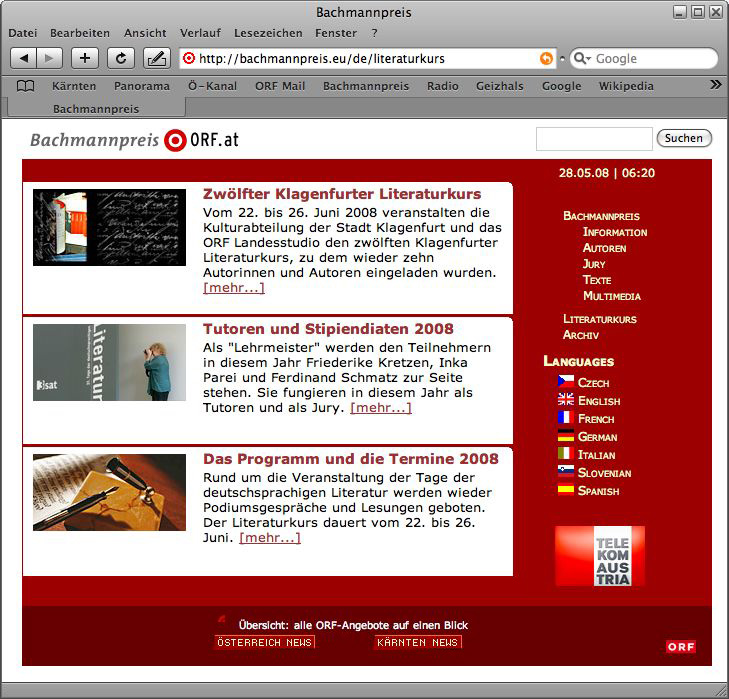729x699 pixels.
Task: Open the ORF Mail bookmark
Action: coord(280,86)
